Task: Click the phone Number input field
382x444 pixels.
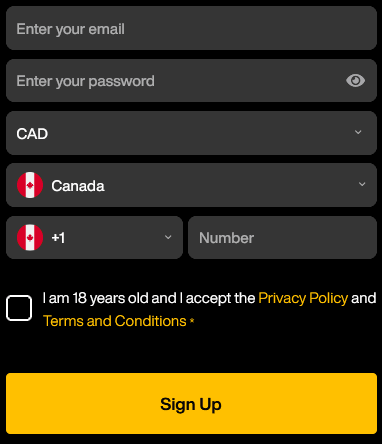Action: (282, 237)
